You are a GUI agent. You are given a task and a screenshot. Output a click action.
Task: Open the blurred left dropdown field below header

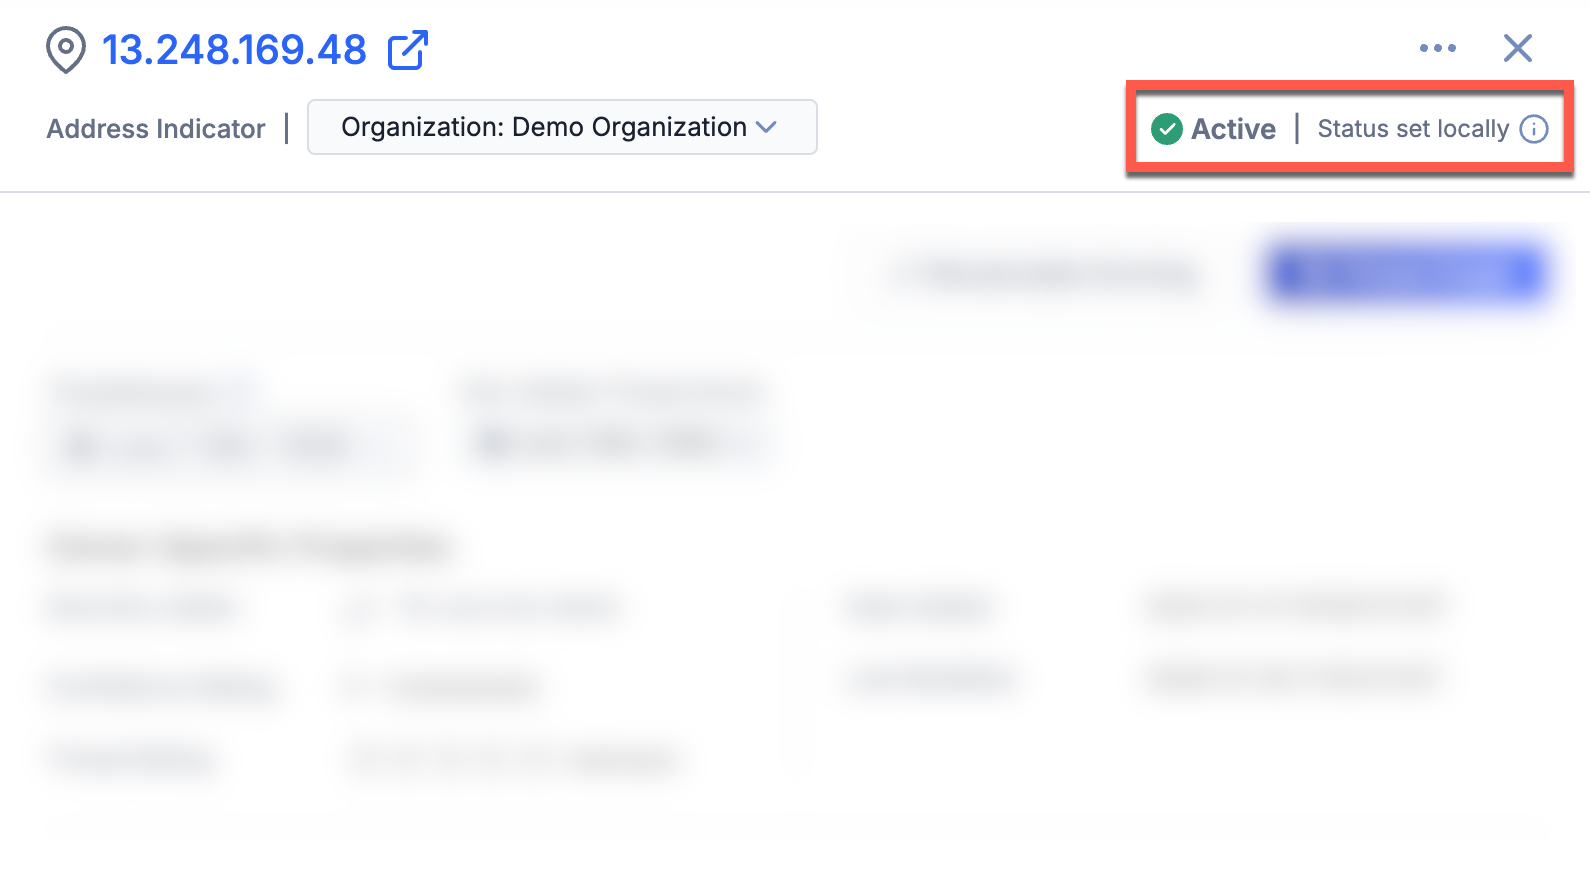point(230,444)
